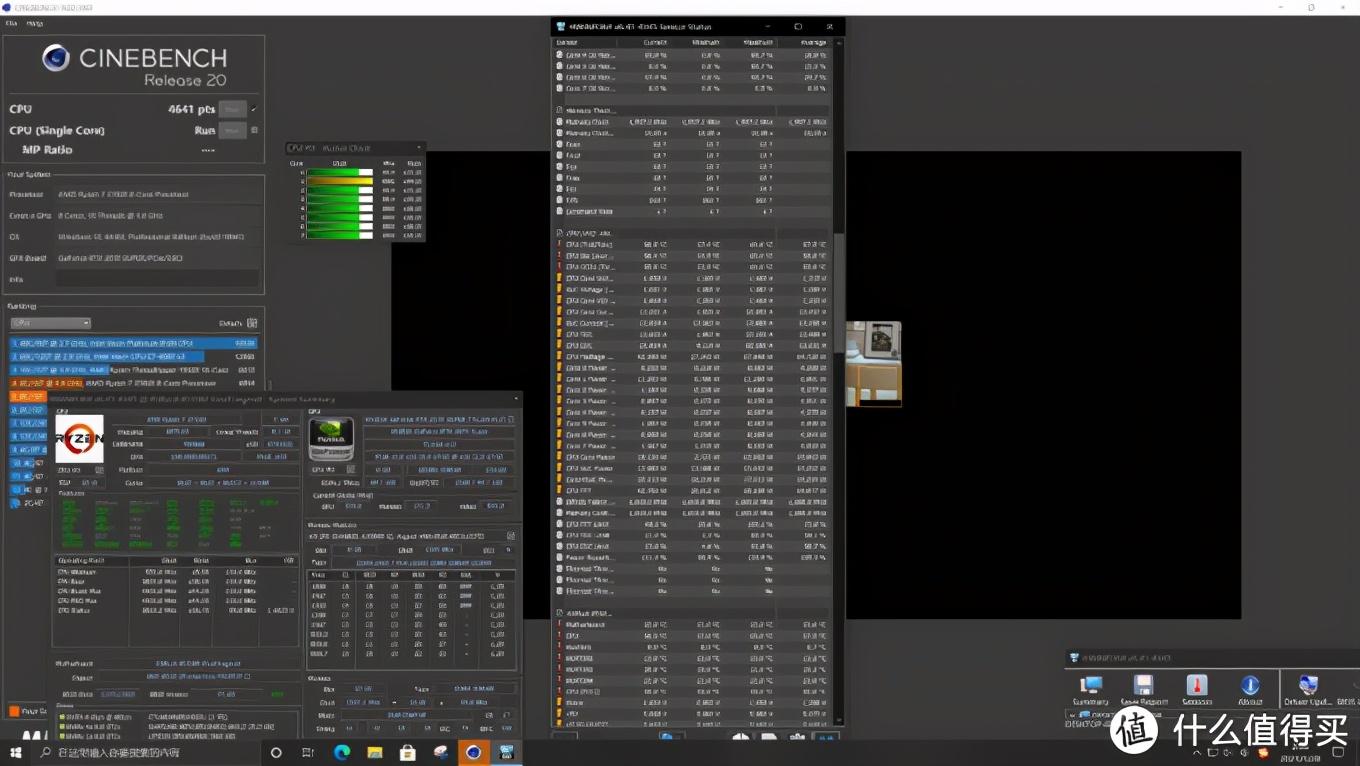
Task: Click Run button beside CPU score
Action: click(x=233, y=109)
